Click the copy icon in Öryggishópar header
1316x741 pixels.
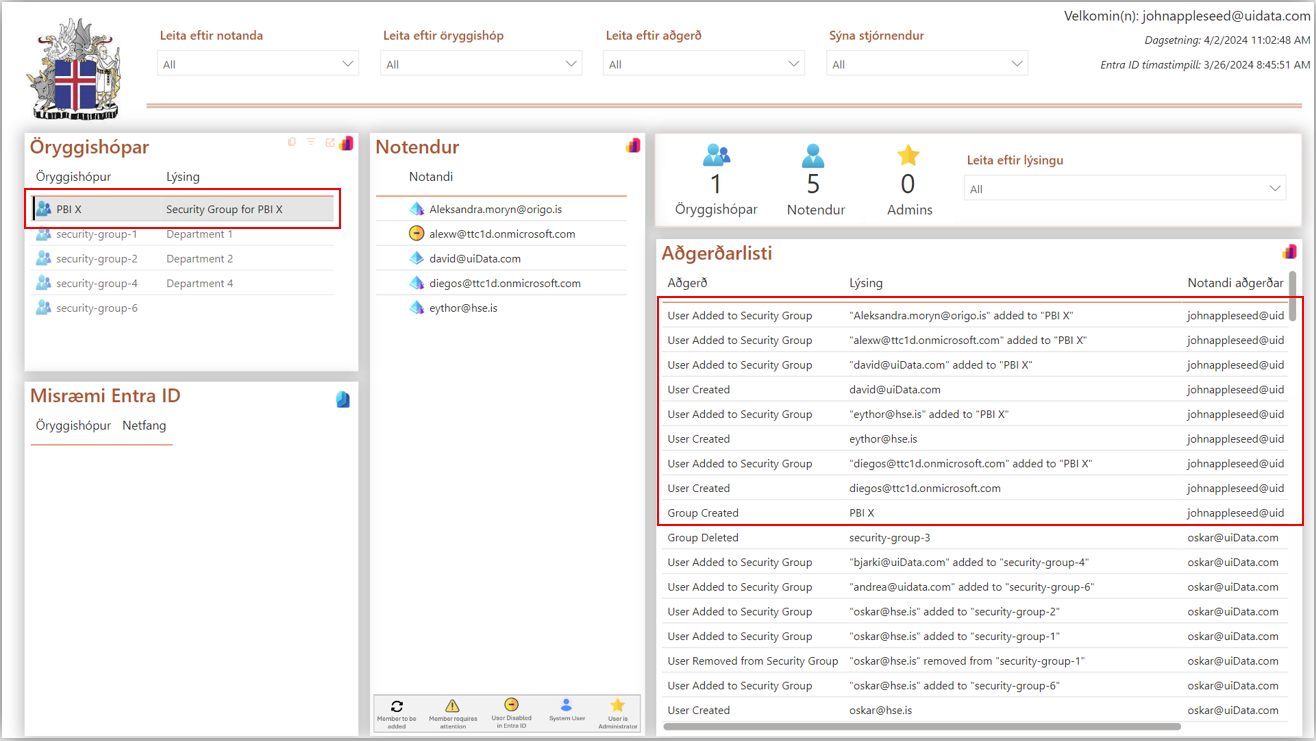click(292, 143)
